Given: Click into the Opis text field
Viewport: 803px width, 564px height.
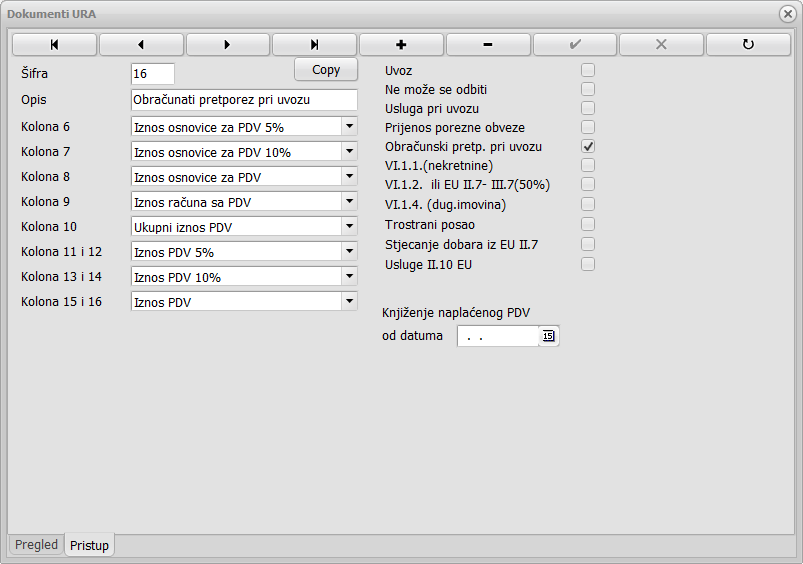Looking at the screenshot, I should [x=243, y=100].
